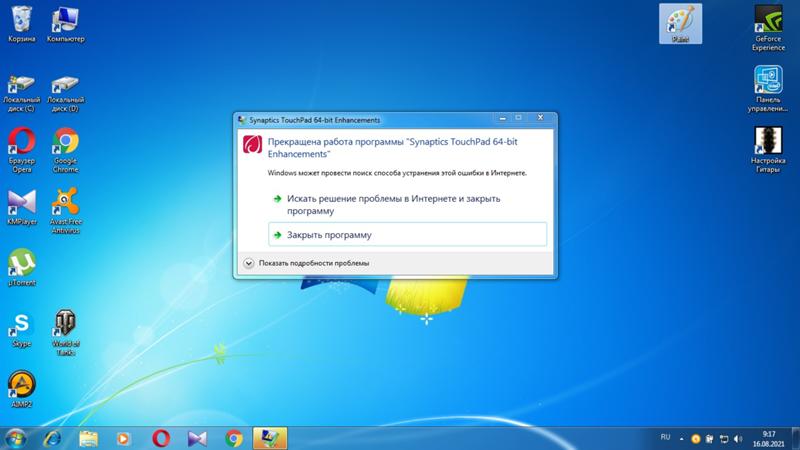Close the Synaptics TouchPad error dialog
Image resolution: width=800 pixels, height=450 pixels.
(540, 118)
